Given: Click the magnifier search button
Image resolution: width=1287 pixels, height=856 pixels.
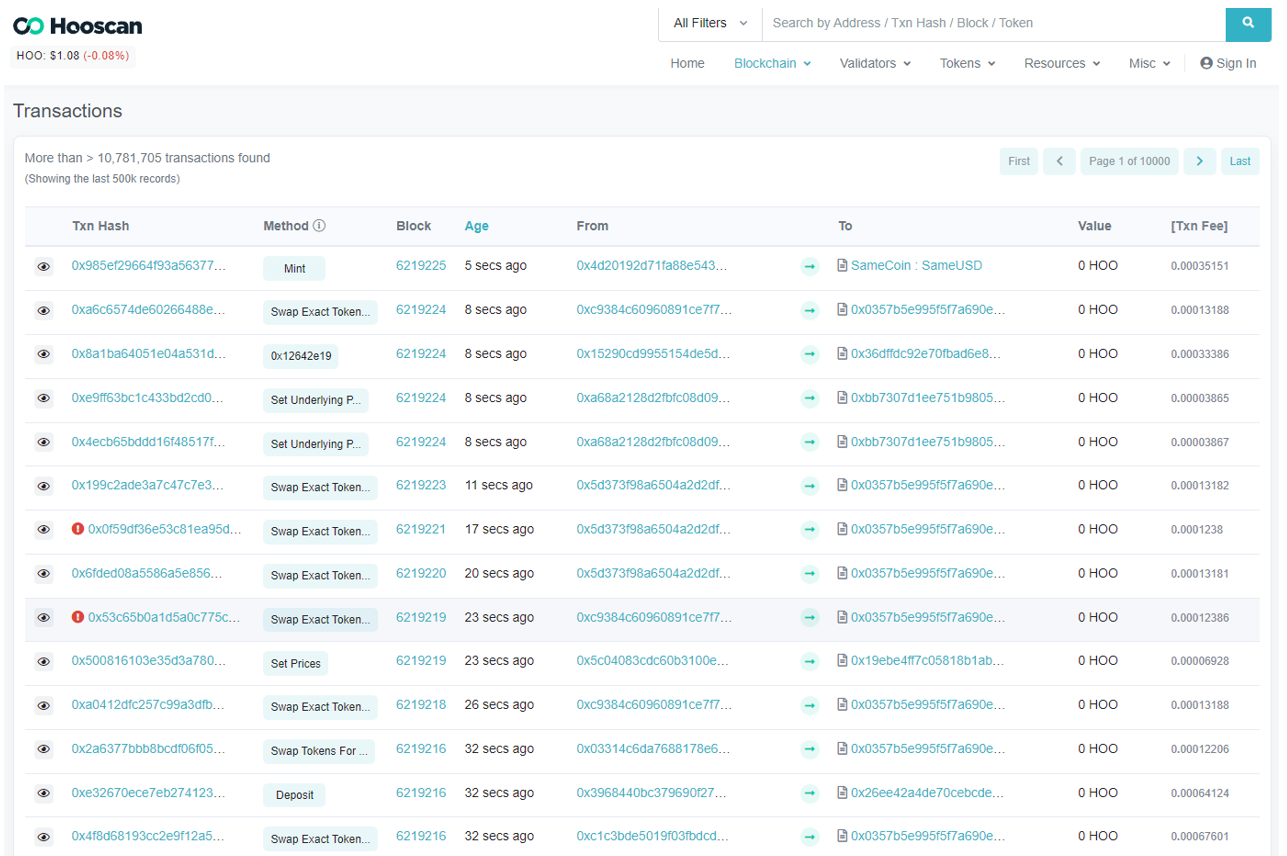Looking at the screenshot, I should (1248, 23).
